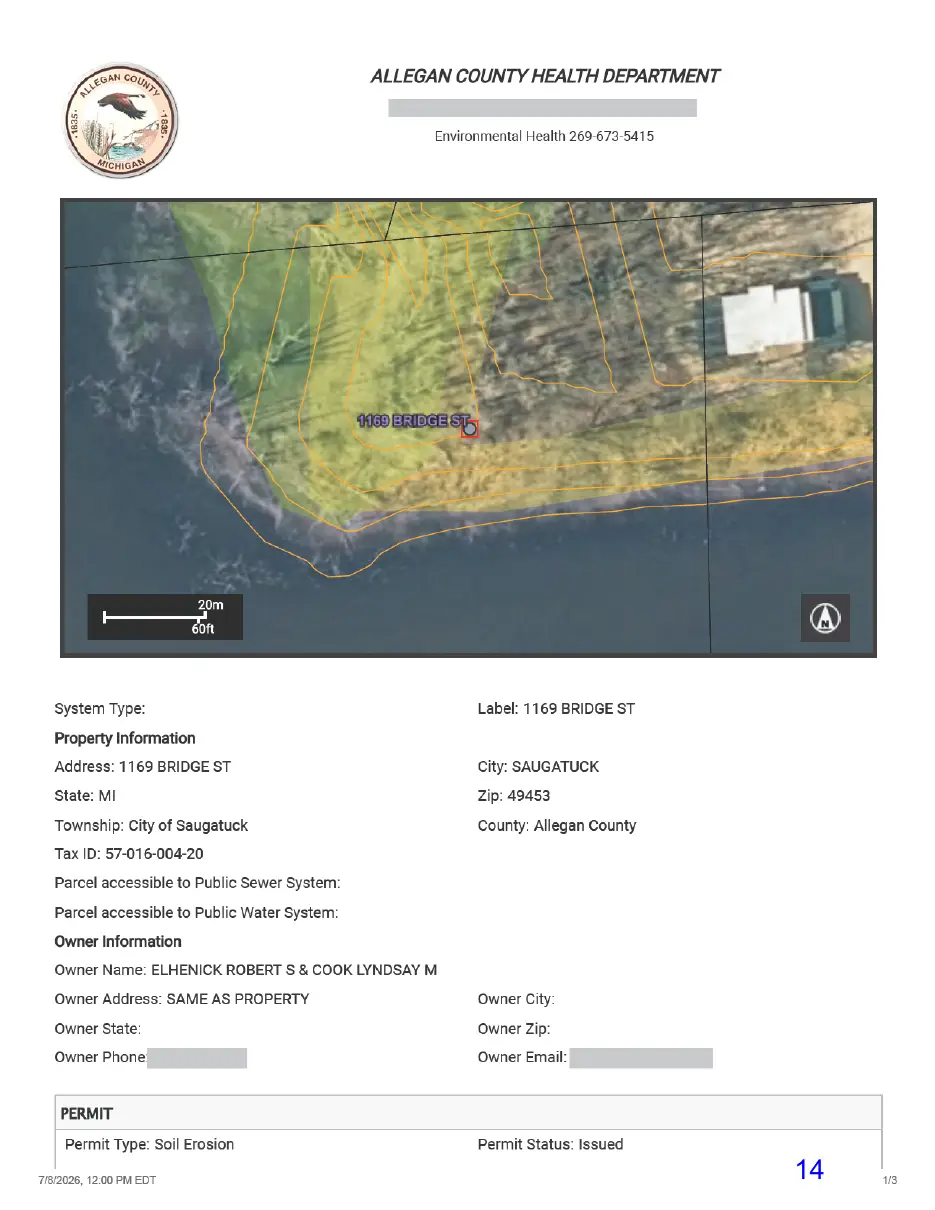The height and width of the screenshot is (1210, 935).
Task: Click the 'Label: 1169 BRIDGE ST' text
Action: (x=556, y=709)
